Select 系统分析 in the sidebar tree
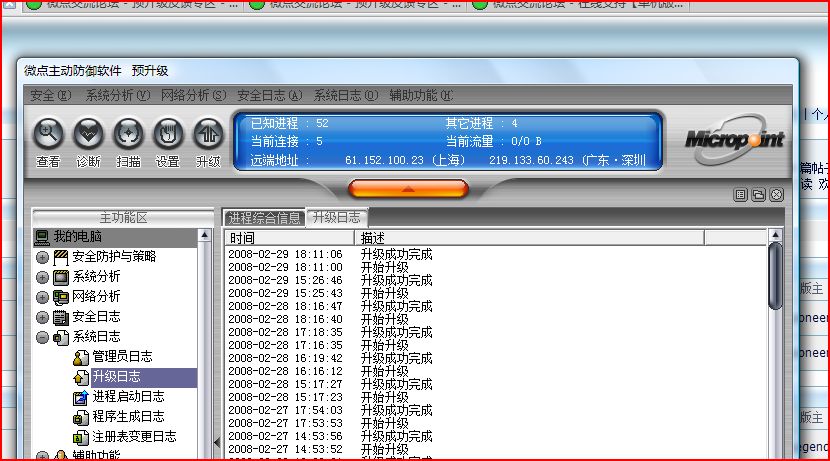830x461 pixels. 96,277
